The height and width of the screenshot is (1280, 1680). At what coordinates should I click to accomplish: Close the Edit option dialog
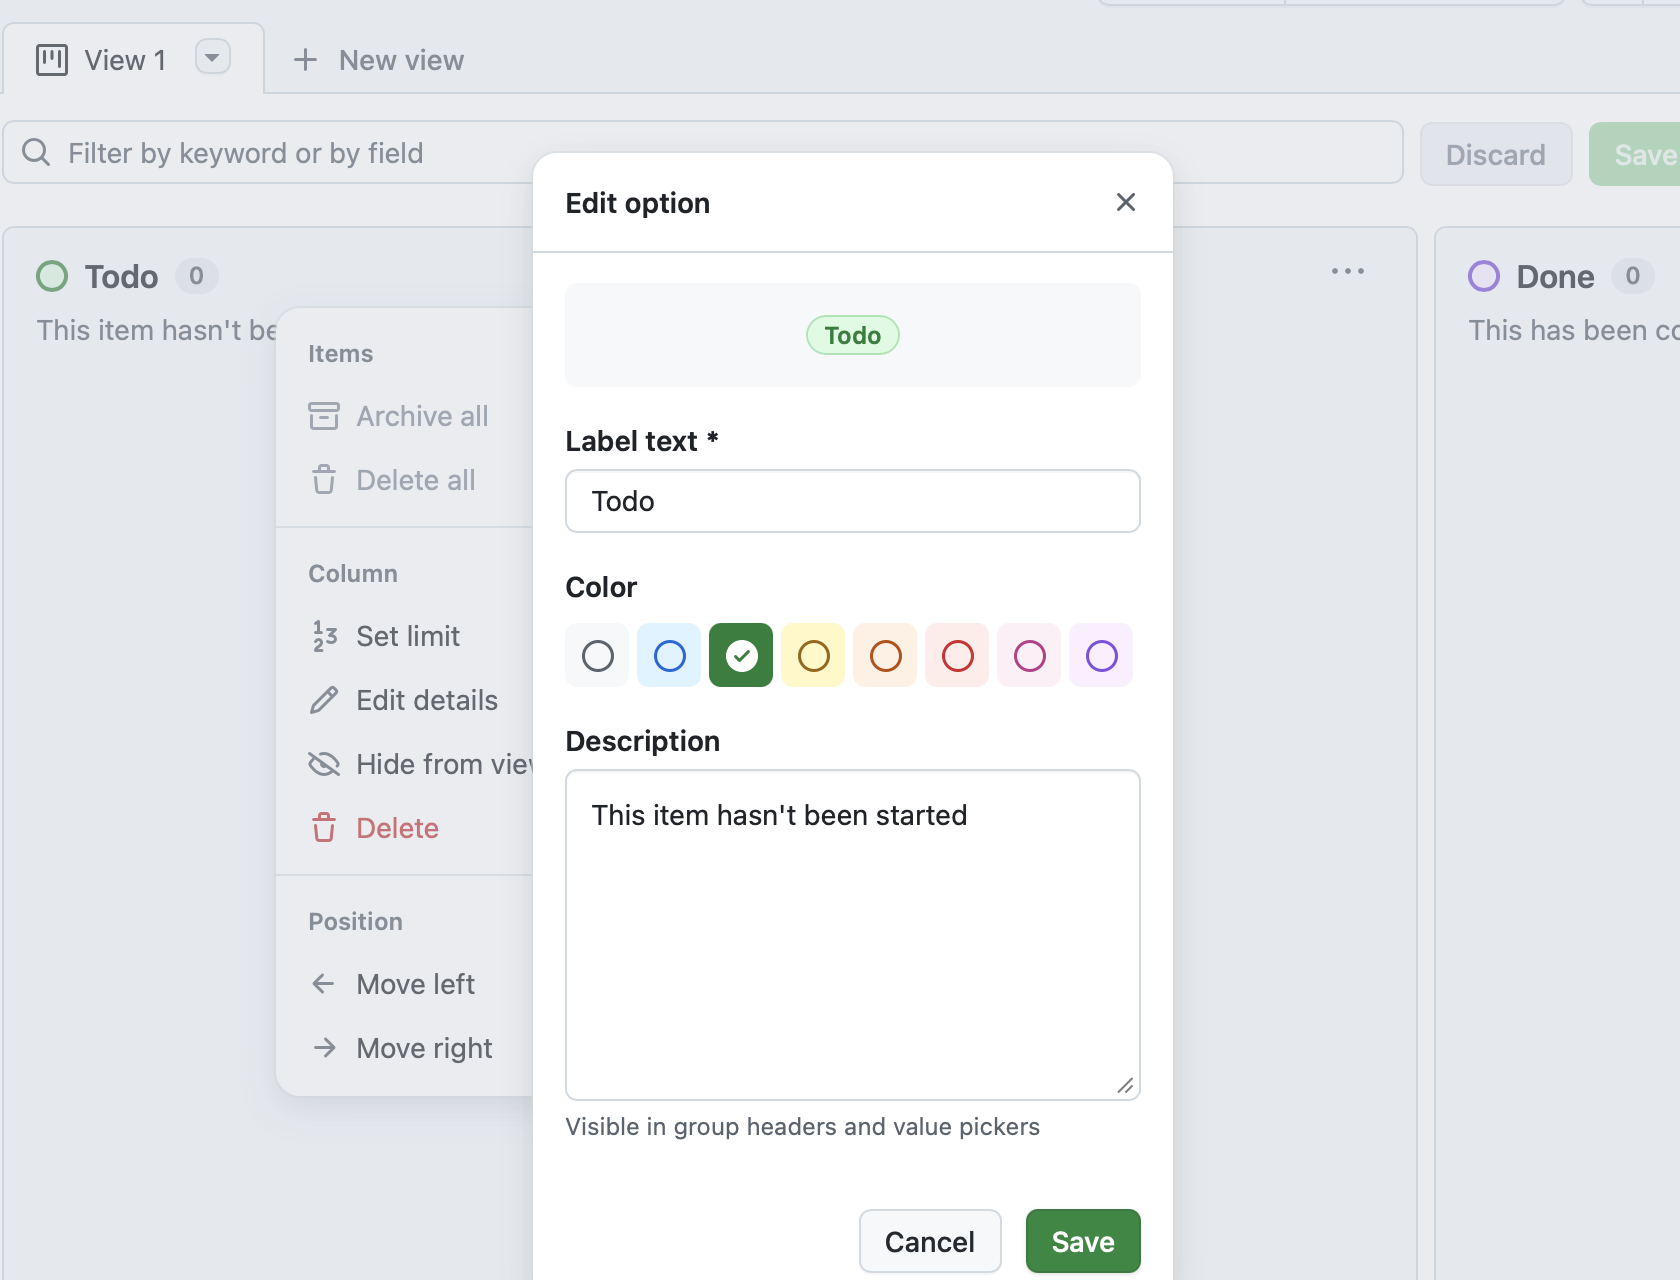click(1125, 203)
